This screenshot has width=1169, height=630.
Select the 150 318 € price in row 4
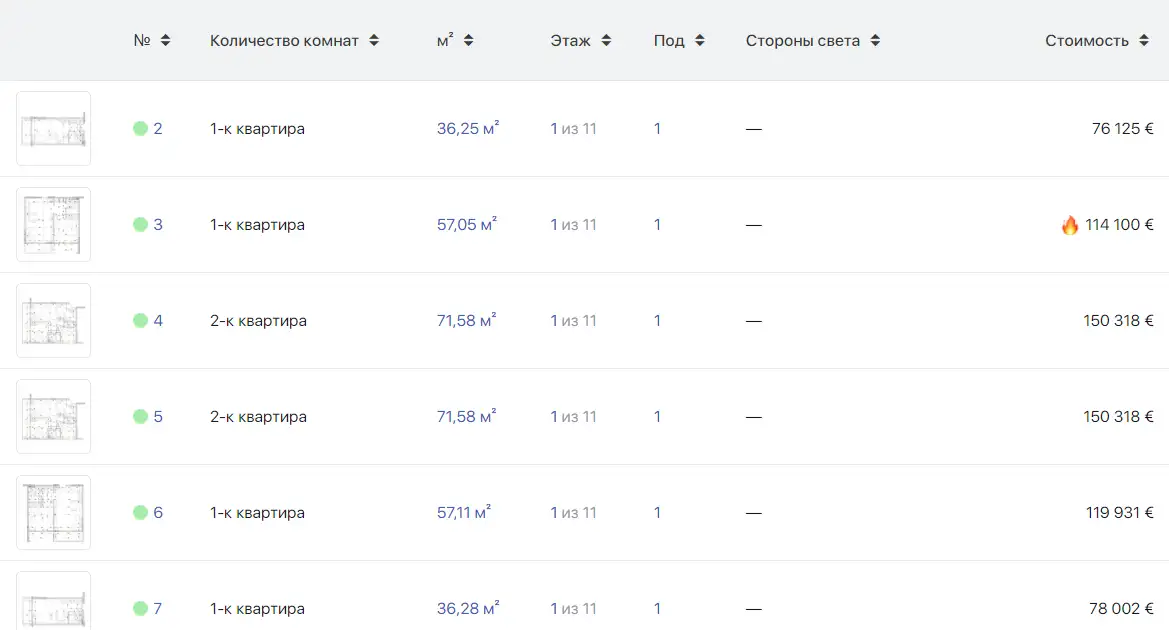(x=1118, y=321)
